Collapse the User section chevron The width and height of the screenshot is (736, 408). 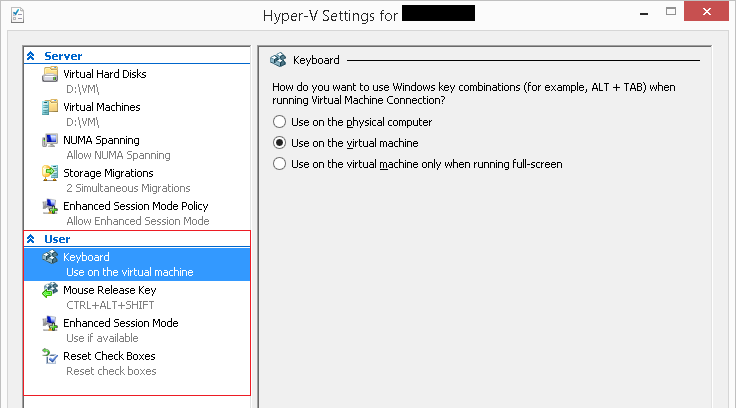pos(31,239)
